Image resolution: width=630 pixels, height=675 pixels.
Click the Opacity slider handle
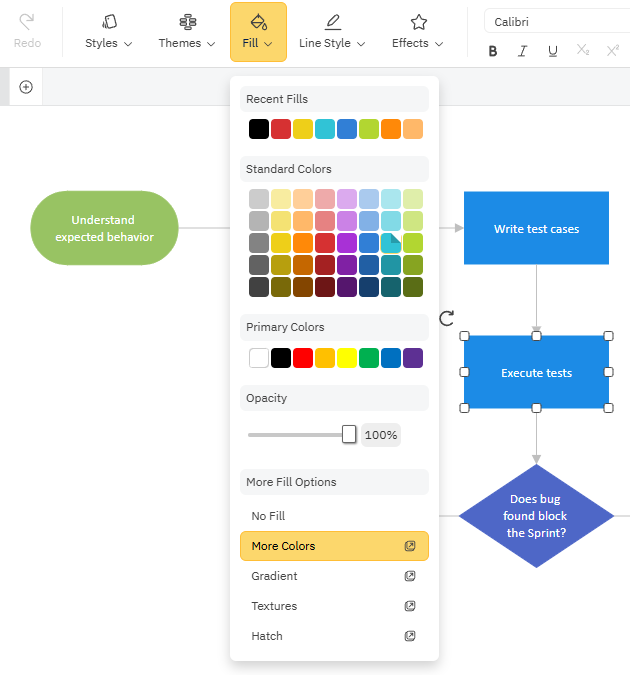point(349,434)
